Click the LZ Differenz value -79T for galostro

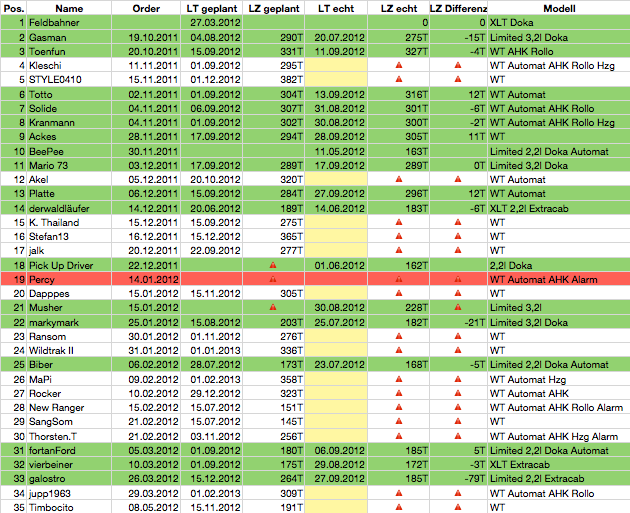coord(458,478)
